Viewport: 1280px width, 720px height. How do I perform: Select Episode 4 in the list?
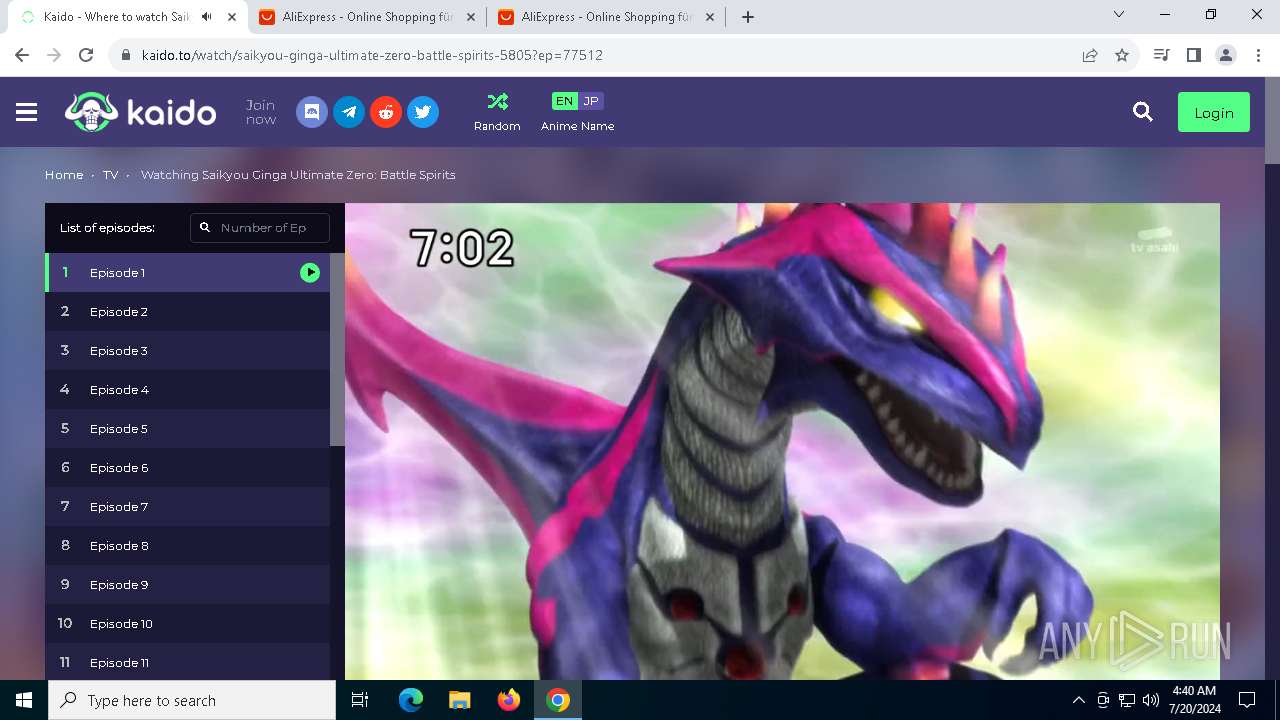(x=187, y=389)
